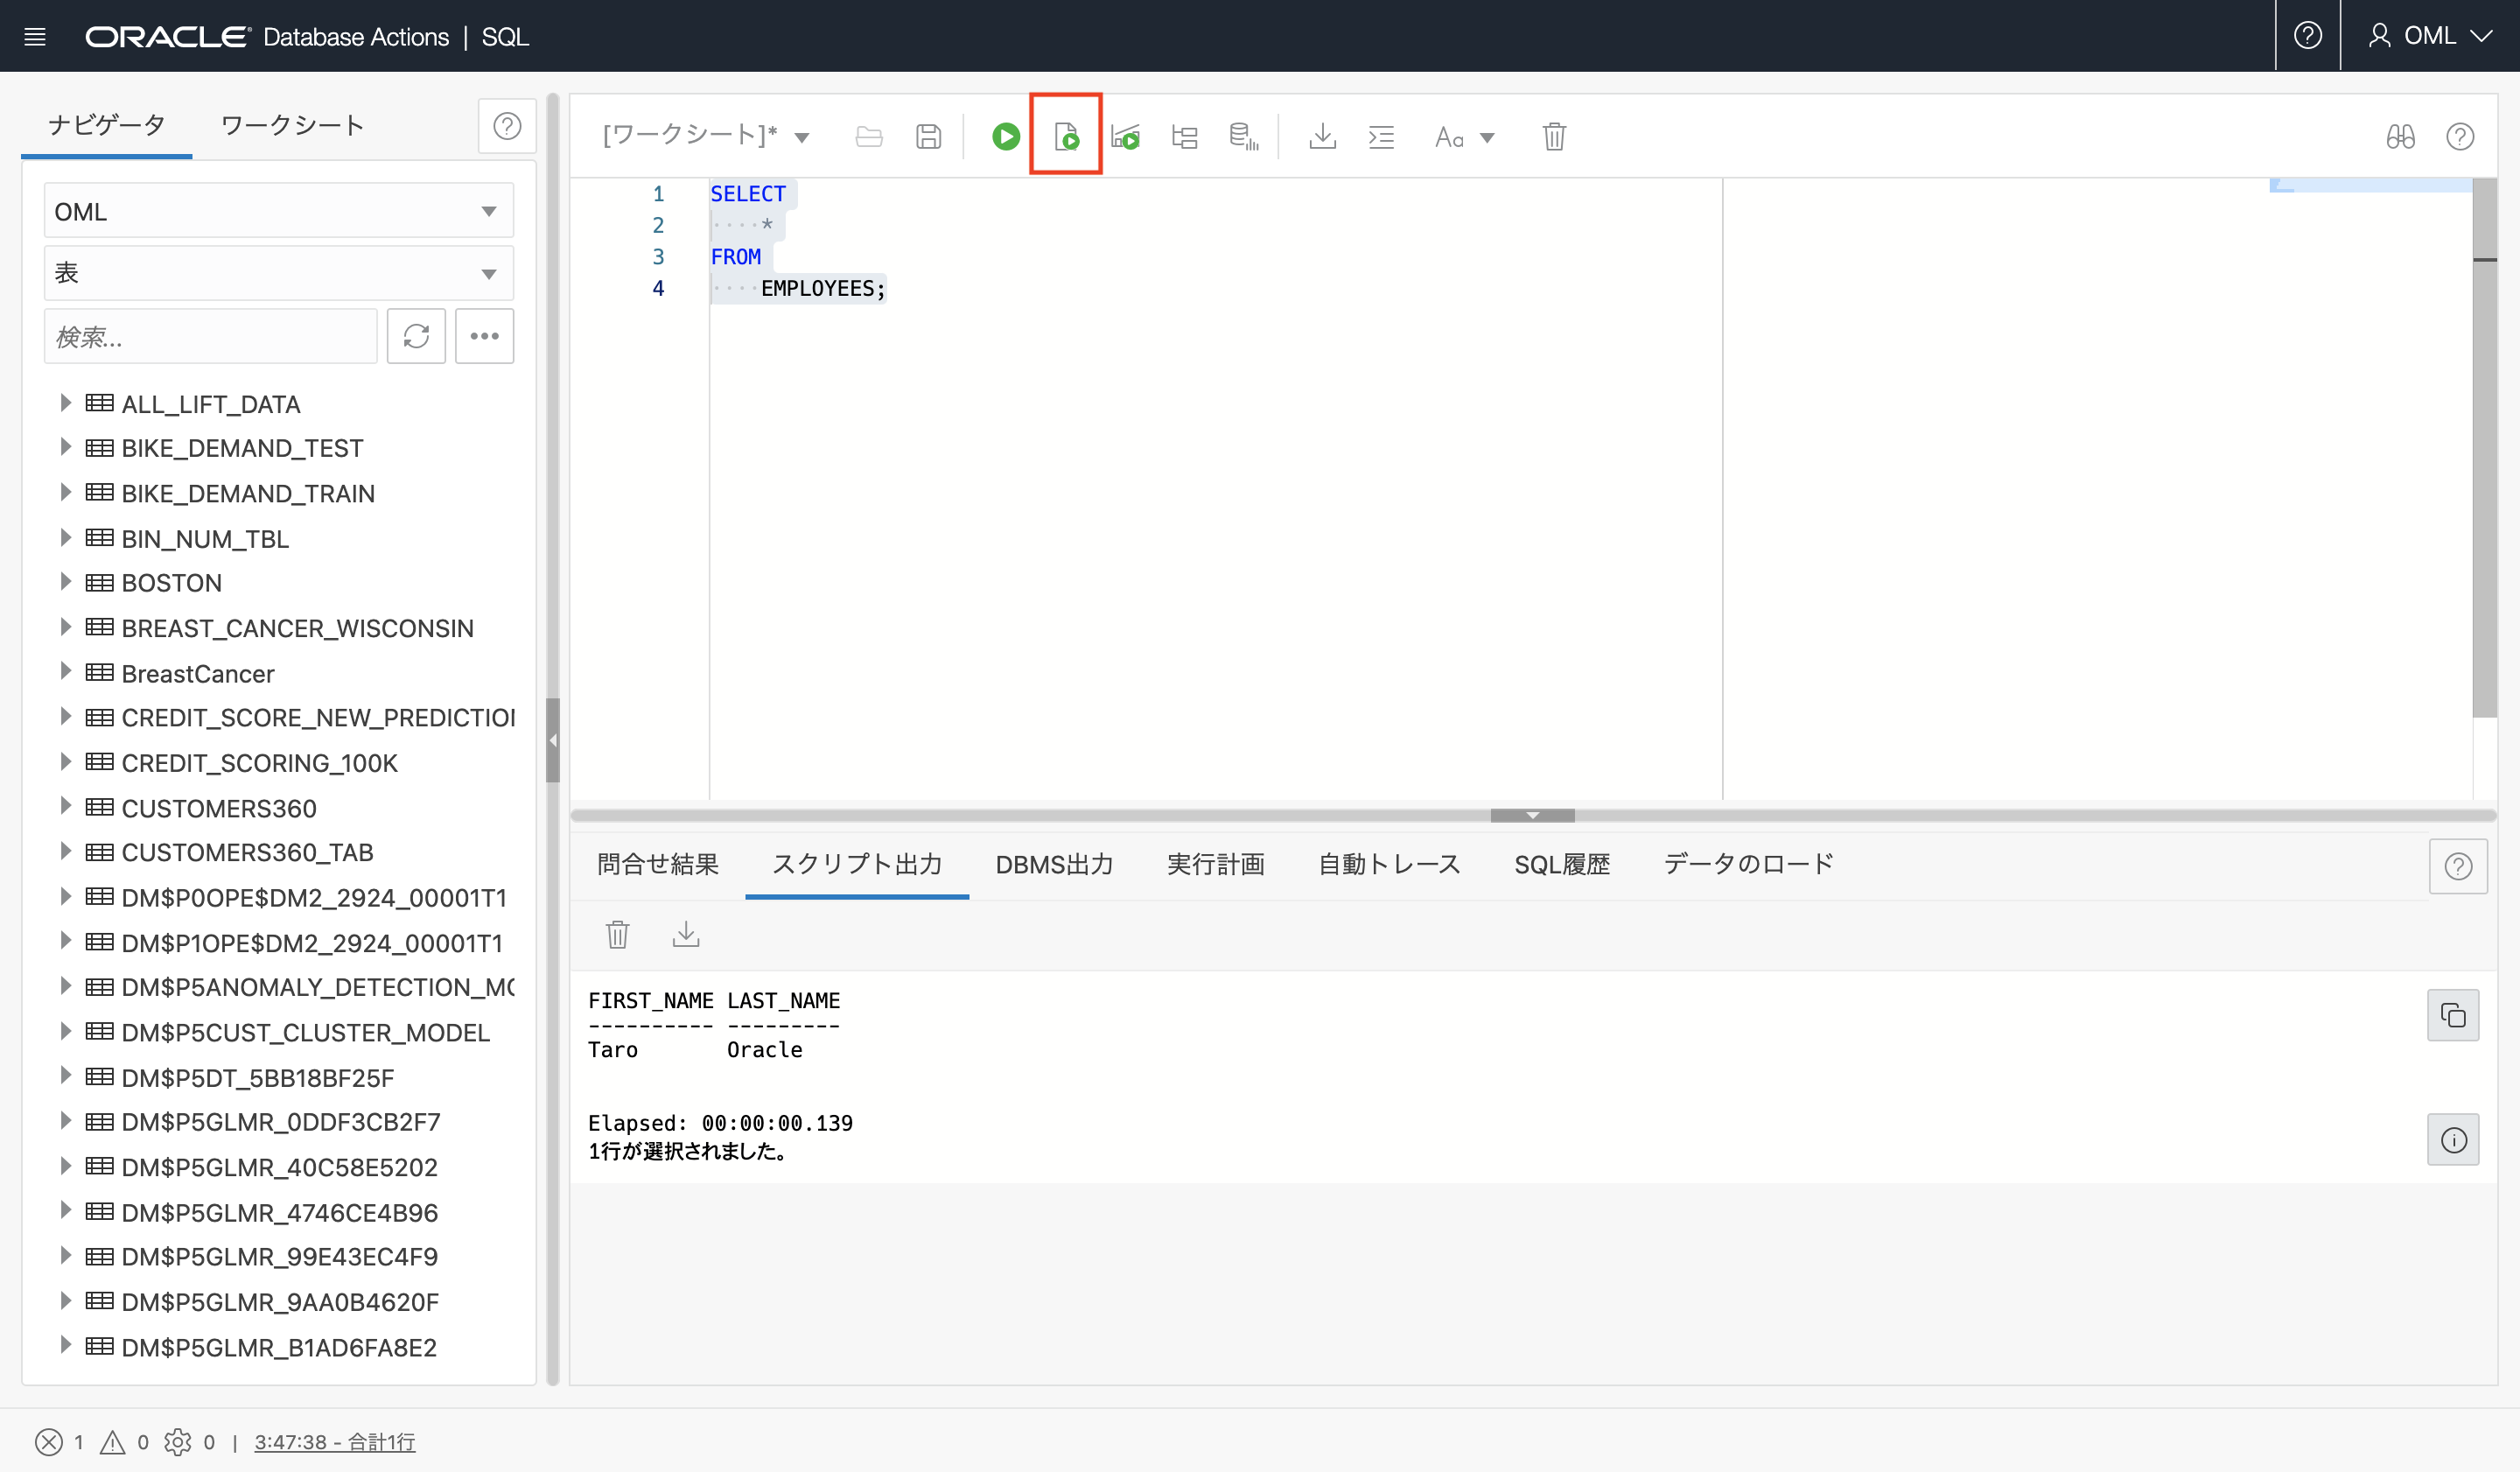Open the binoculars search icon
Image resolution: width=2520 pixels, height=1472 pixels.
pos(2400,136)
